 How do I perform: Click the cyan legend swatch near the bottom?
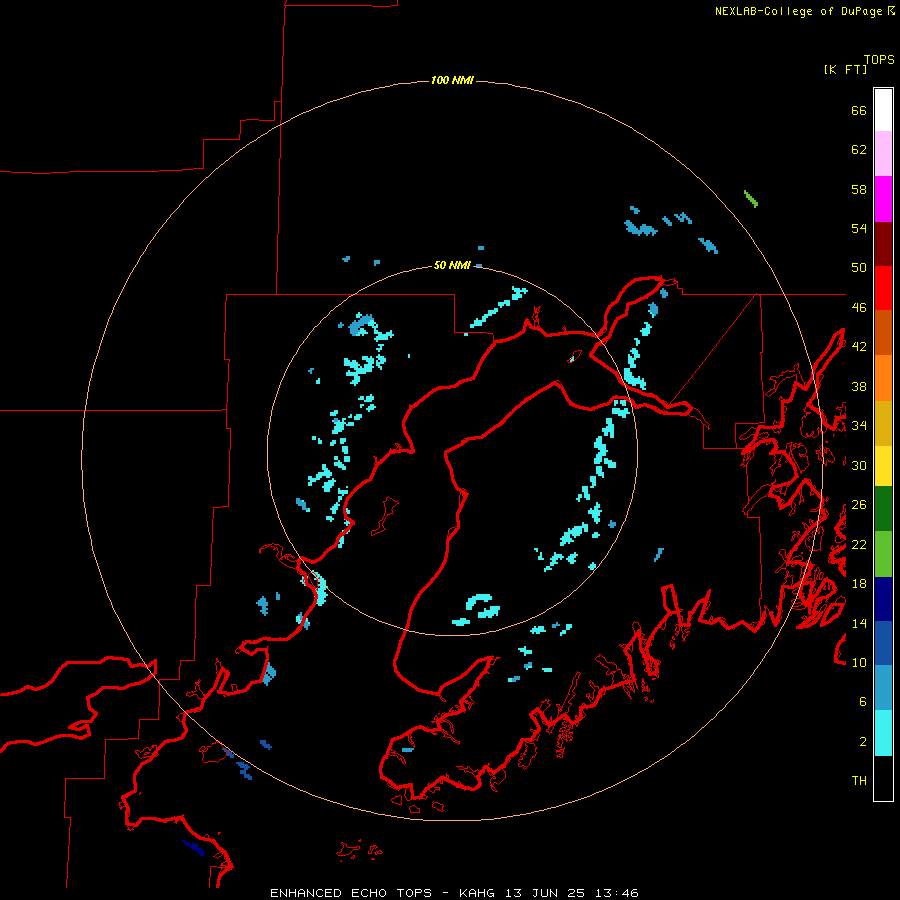pyautogui.click(x=883, y=733)
